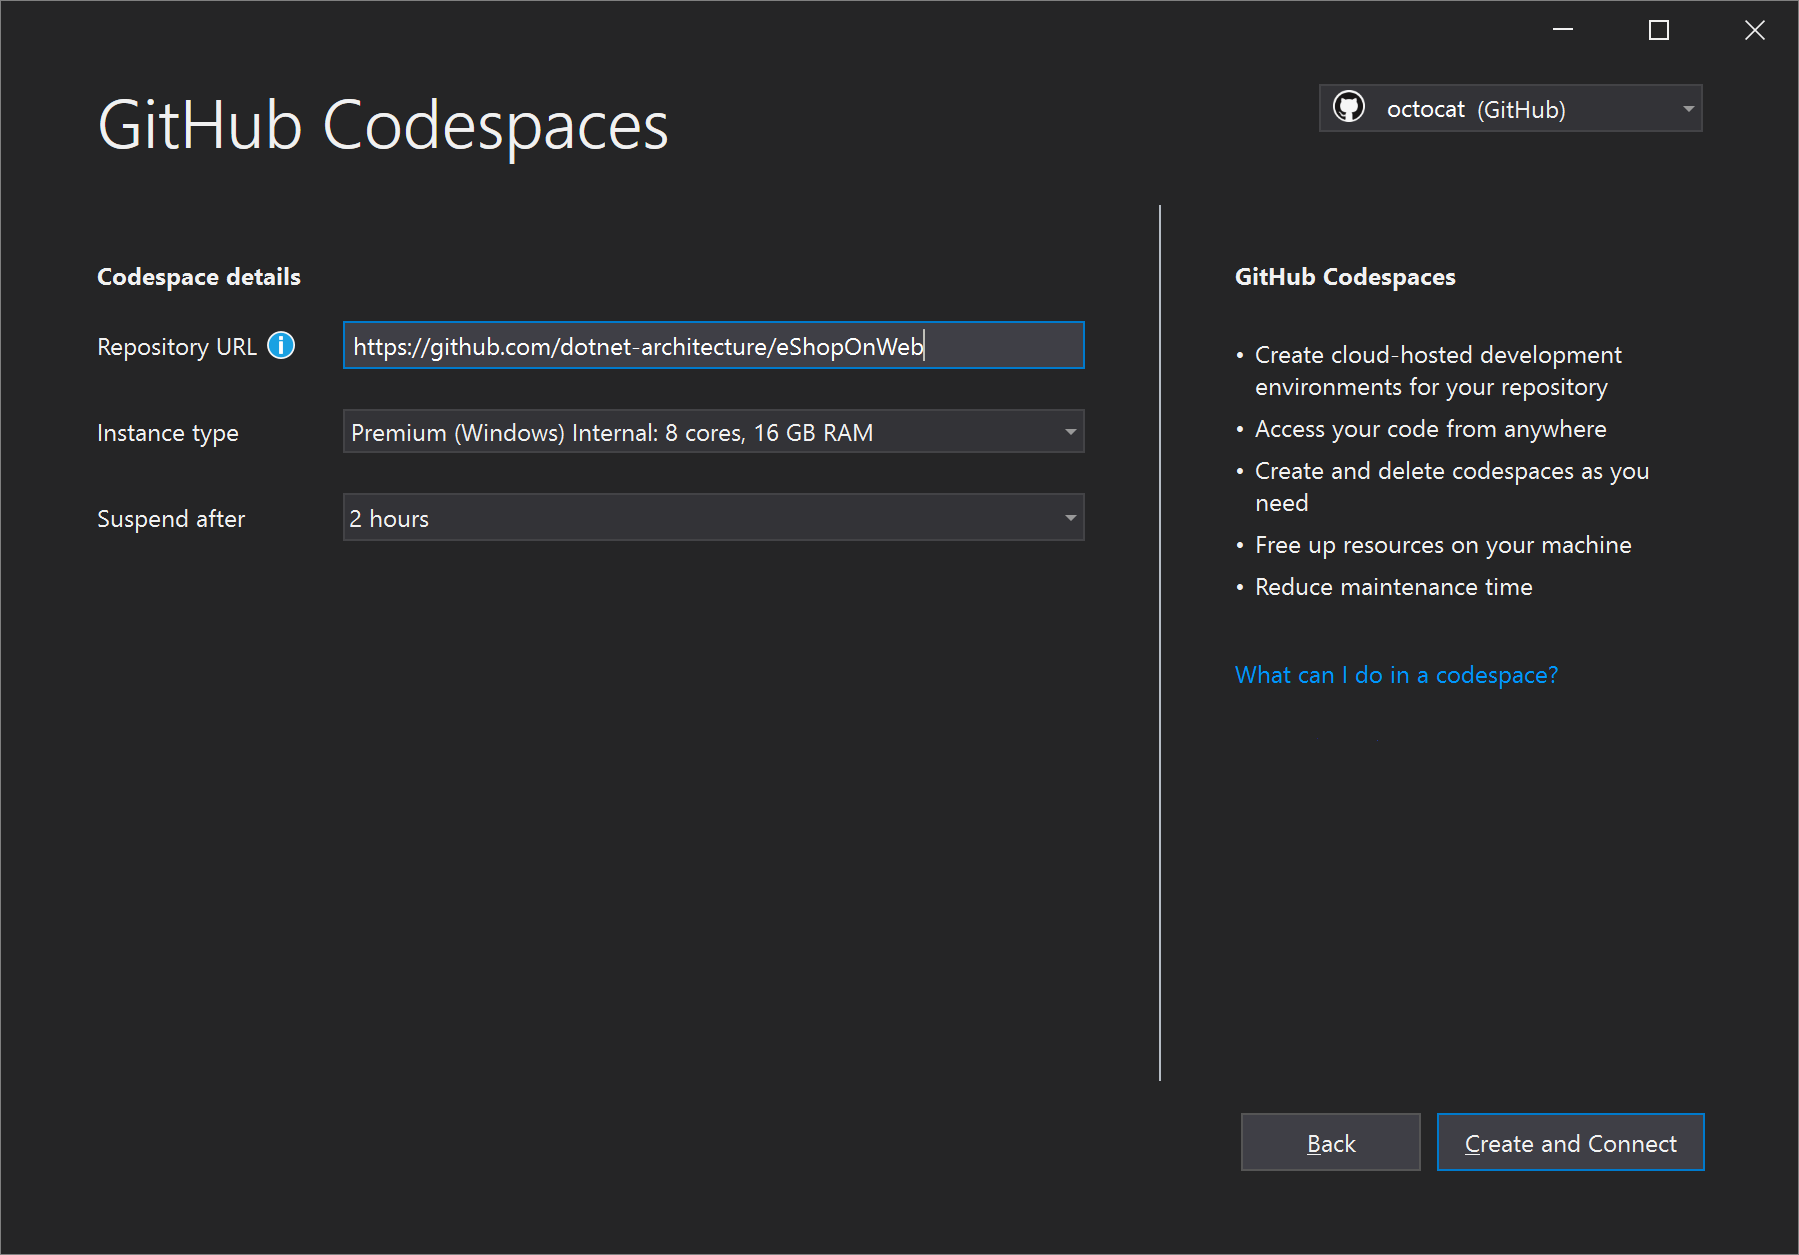The width and height of the screenshot is (1799, 1255).
Task: Maximize the GitHub Codespaces window
Action: (x=1658, y=30)
